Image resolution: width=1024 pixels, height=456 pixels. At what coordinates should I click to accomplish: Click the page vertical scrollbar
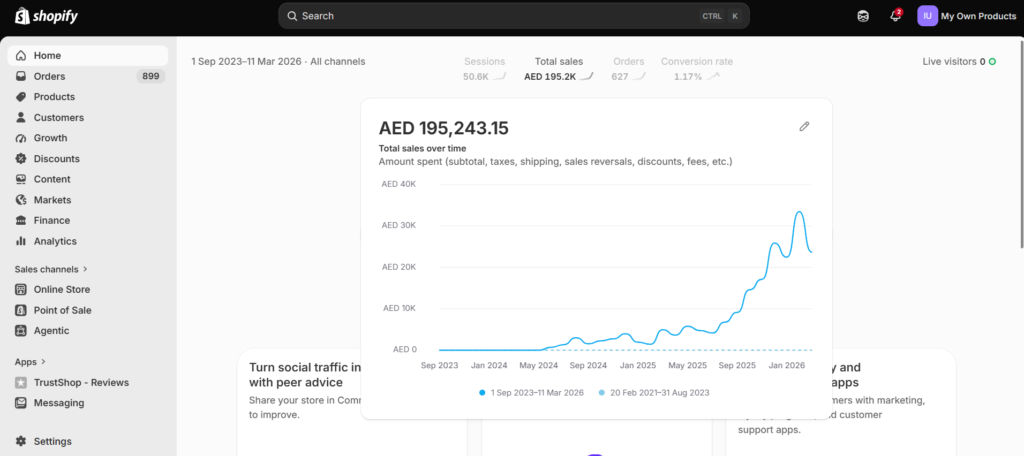1021,142
